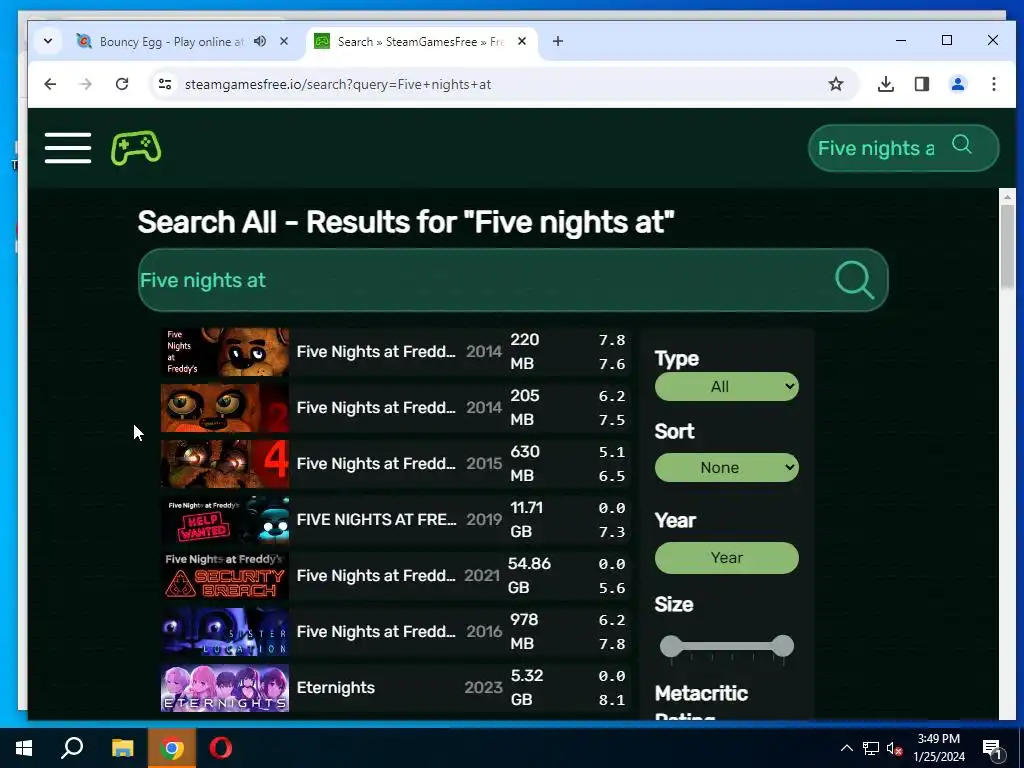The height and width of the screenshot is (768, 1024).
Task: Switch to the Bouncy Egg tab
Action: point(171,42)
